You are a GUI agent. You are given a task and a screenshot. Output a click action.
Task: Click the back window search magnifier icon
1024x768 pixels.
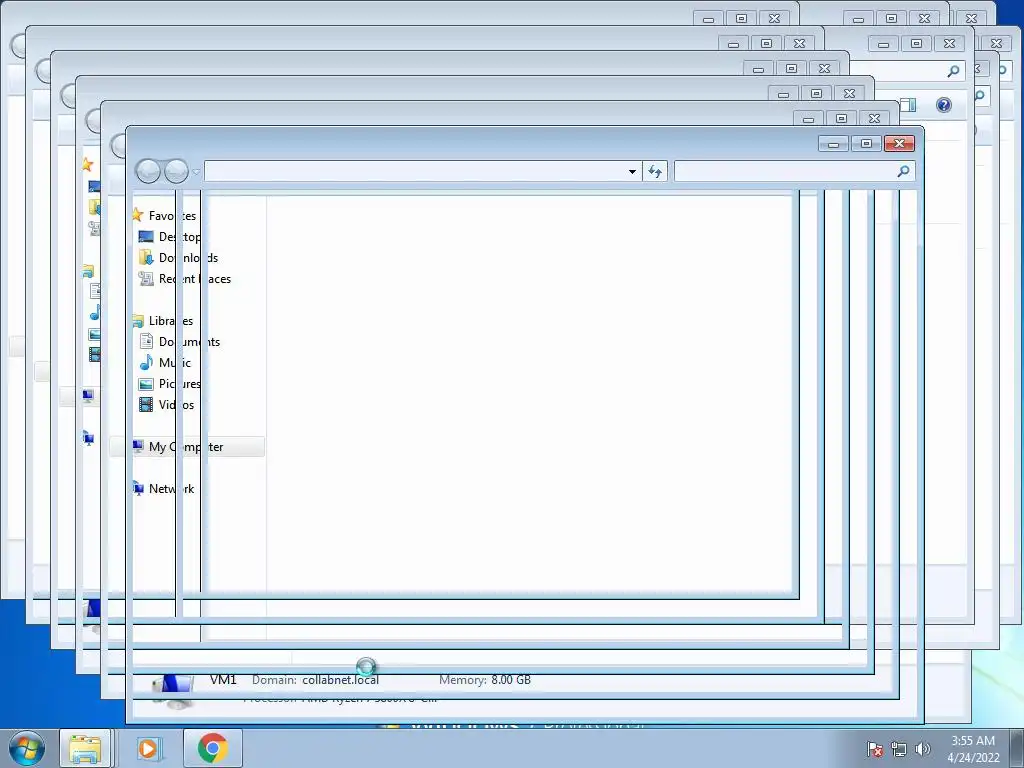click(x=953, y=71)
